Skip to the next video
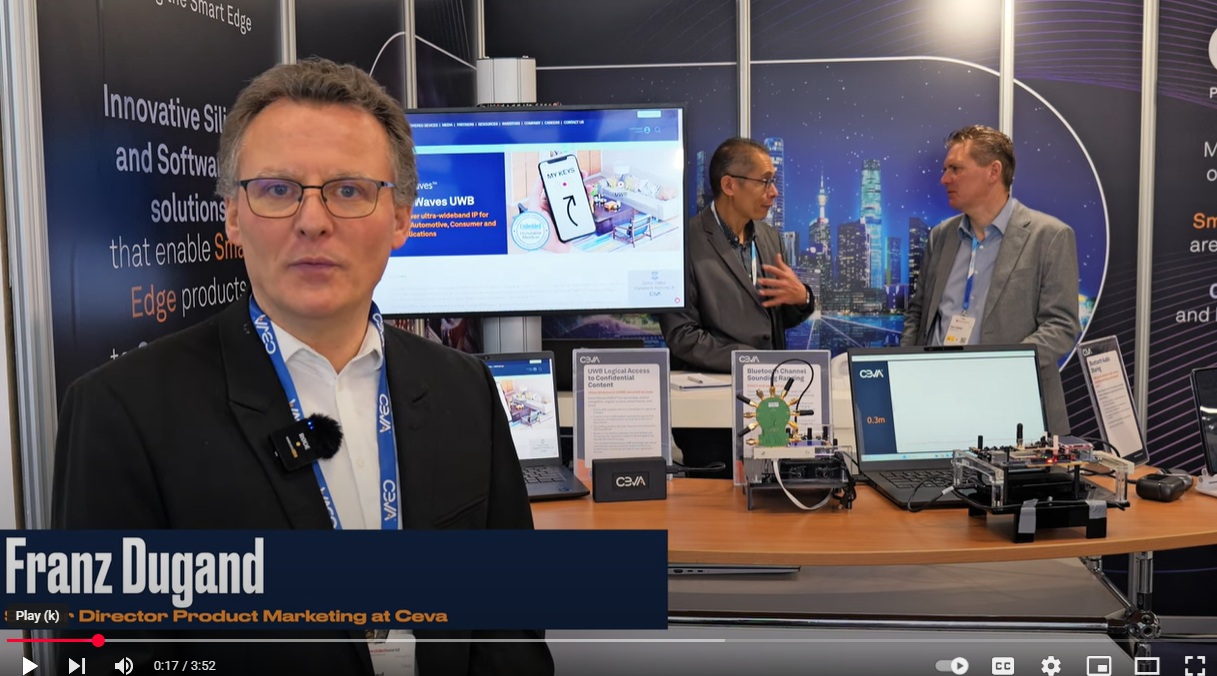This screenshot has height=676, width=1217. [x=77, y=665]
